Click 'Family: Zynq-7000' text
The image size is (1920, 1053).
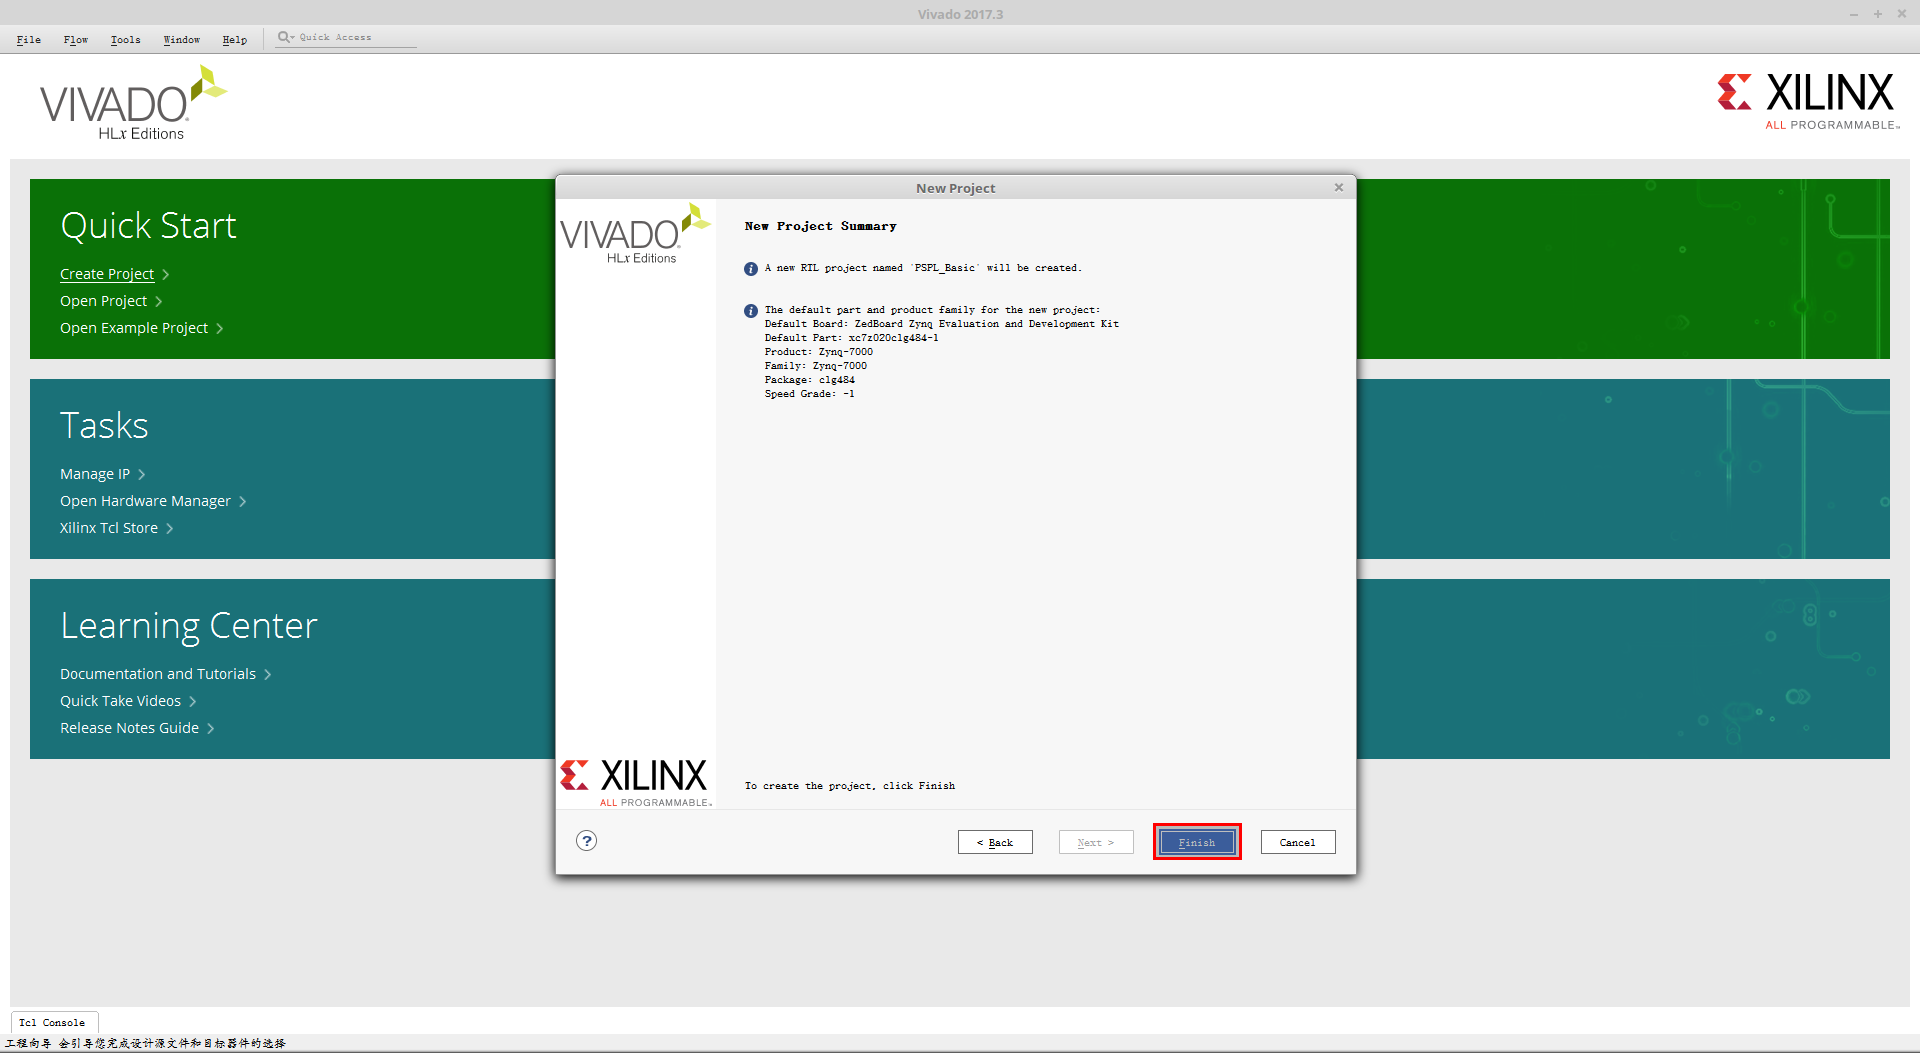[x=815, y=366]
